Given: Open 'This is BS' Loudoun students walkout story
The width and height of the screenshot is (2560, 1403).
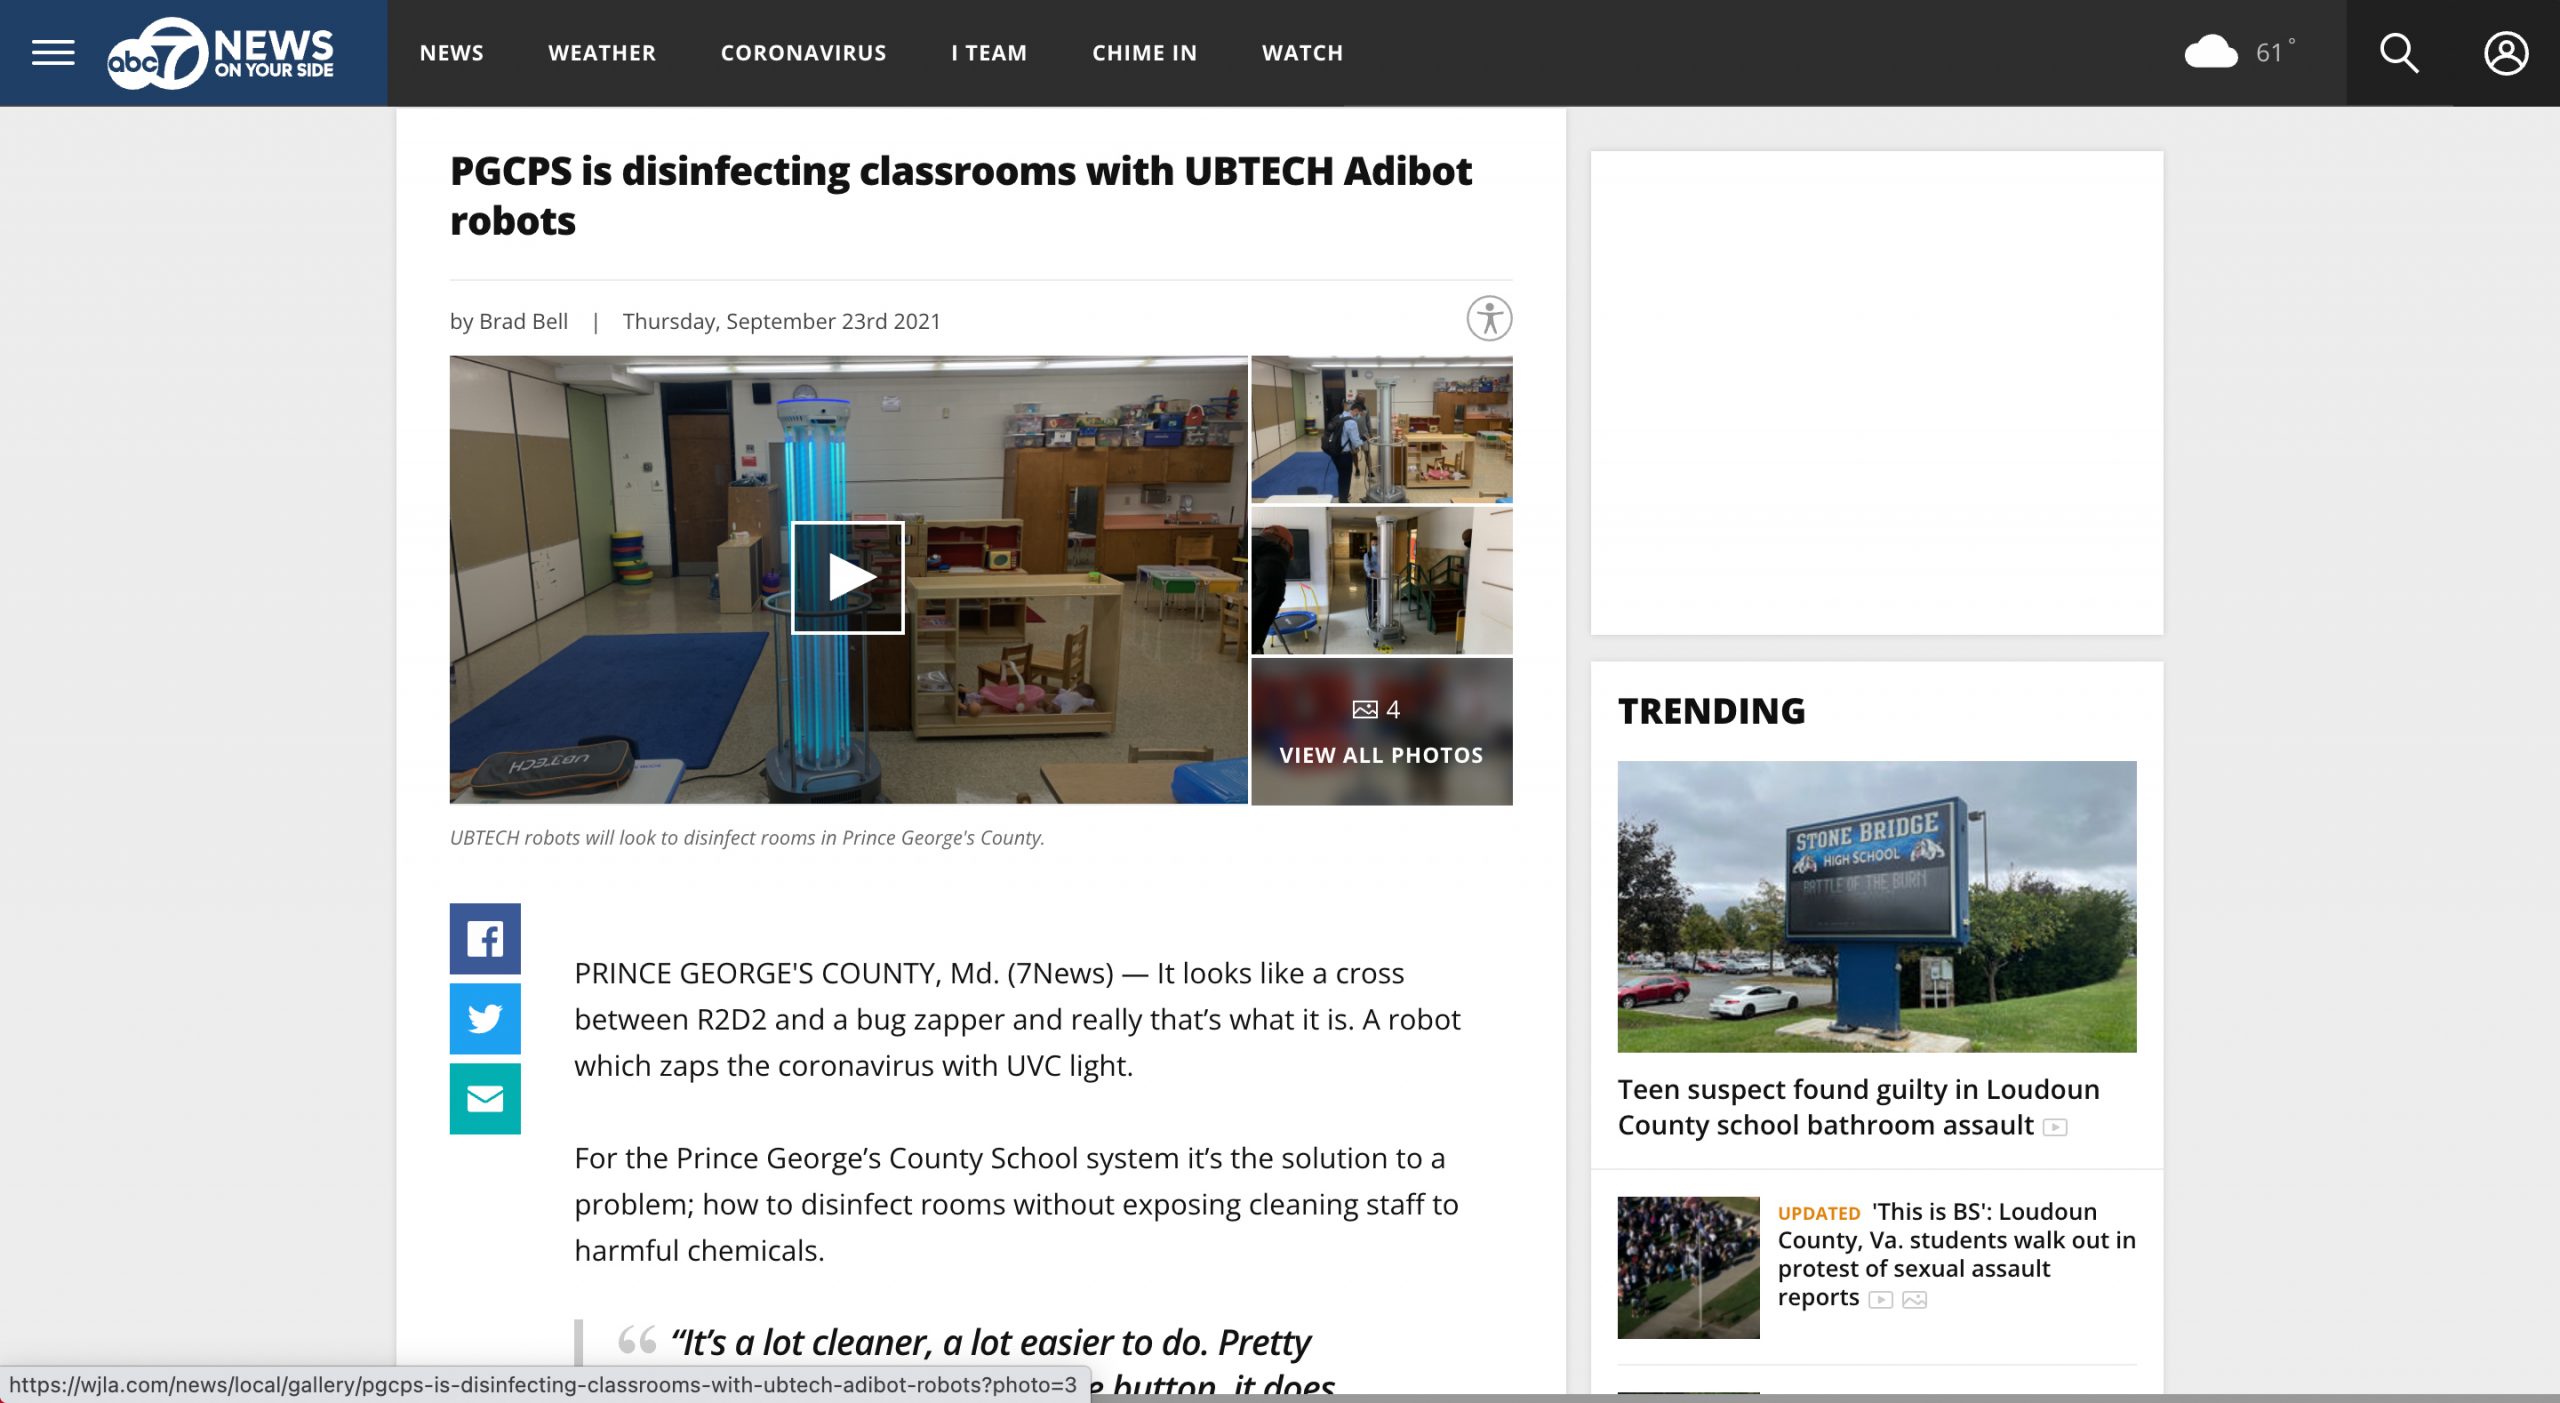Looking at the screenshot, I should pos(1956,1254).
